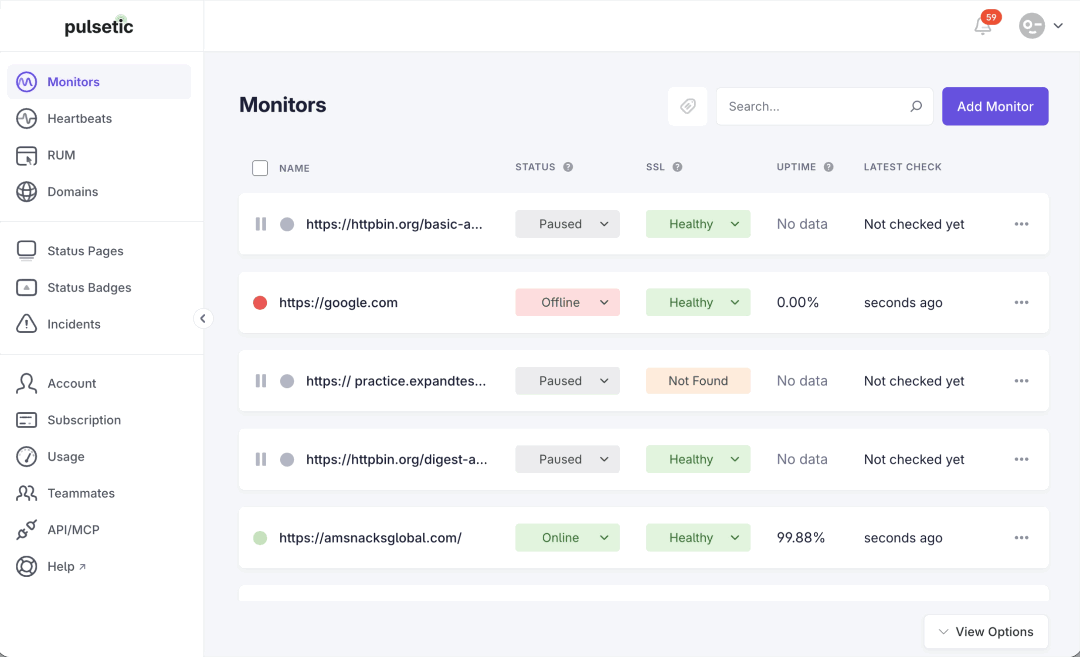Open the https://httpbin.org/digest-a... monitor link
Screen dimensions: 1080x657
coord(397,459)
